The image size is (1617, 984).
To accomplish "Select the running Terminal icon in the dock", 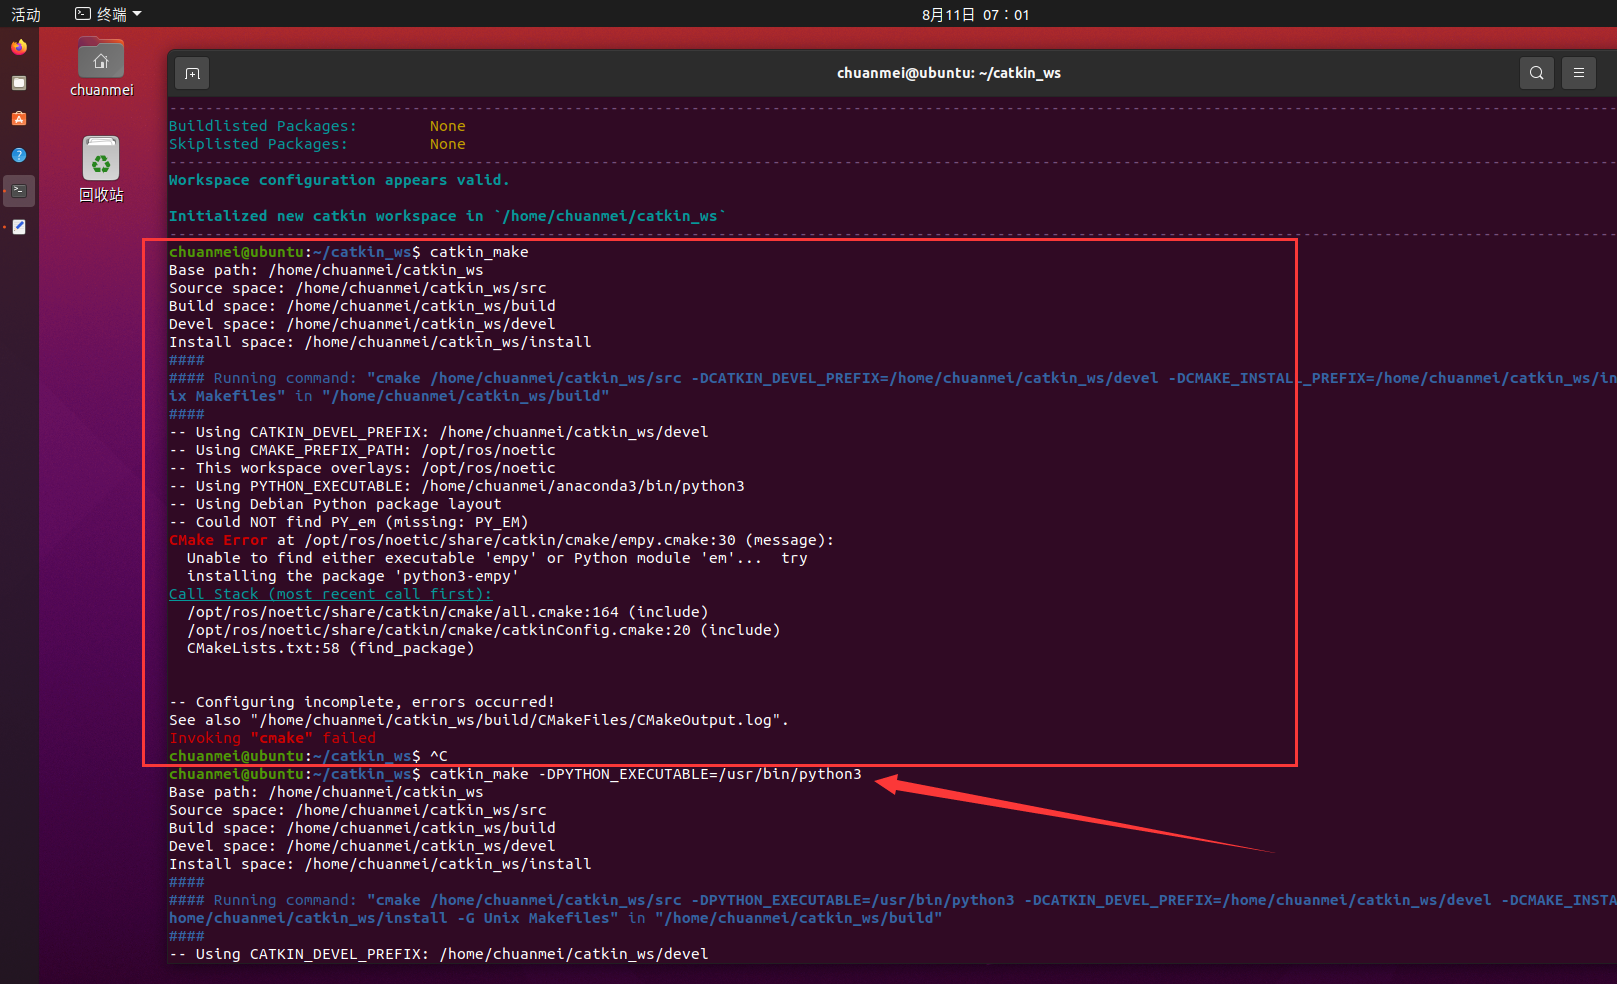I will [18, 190].
